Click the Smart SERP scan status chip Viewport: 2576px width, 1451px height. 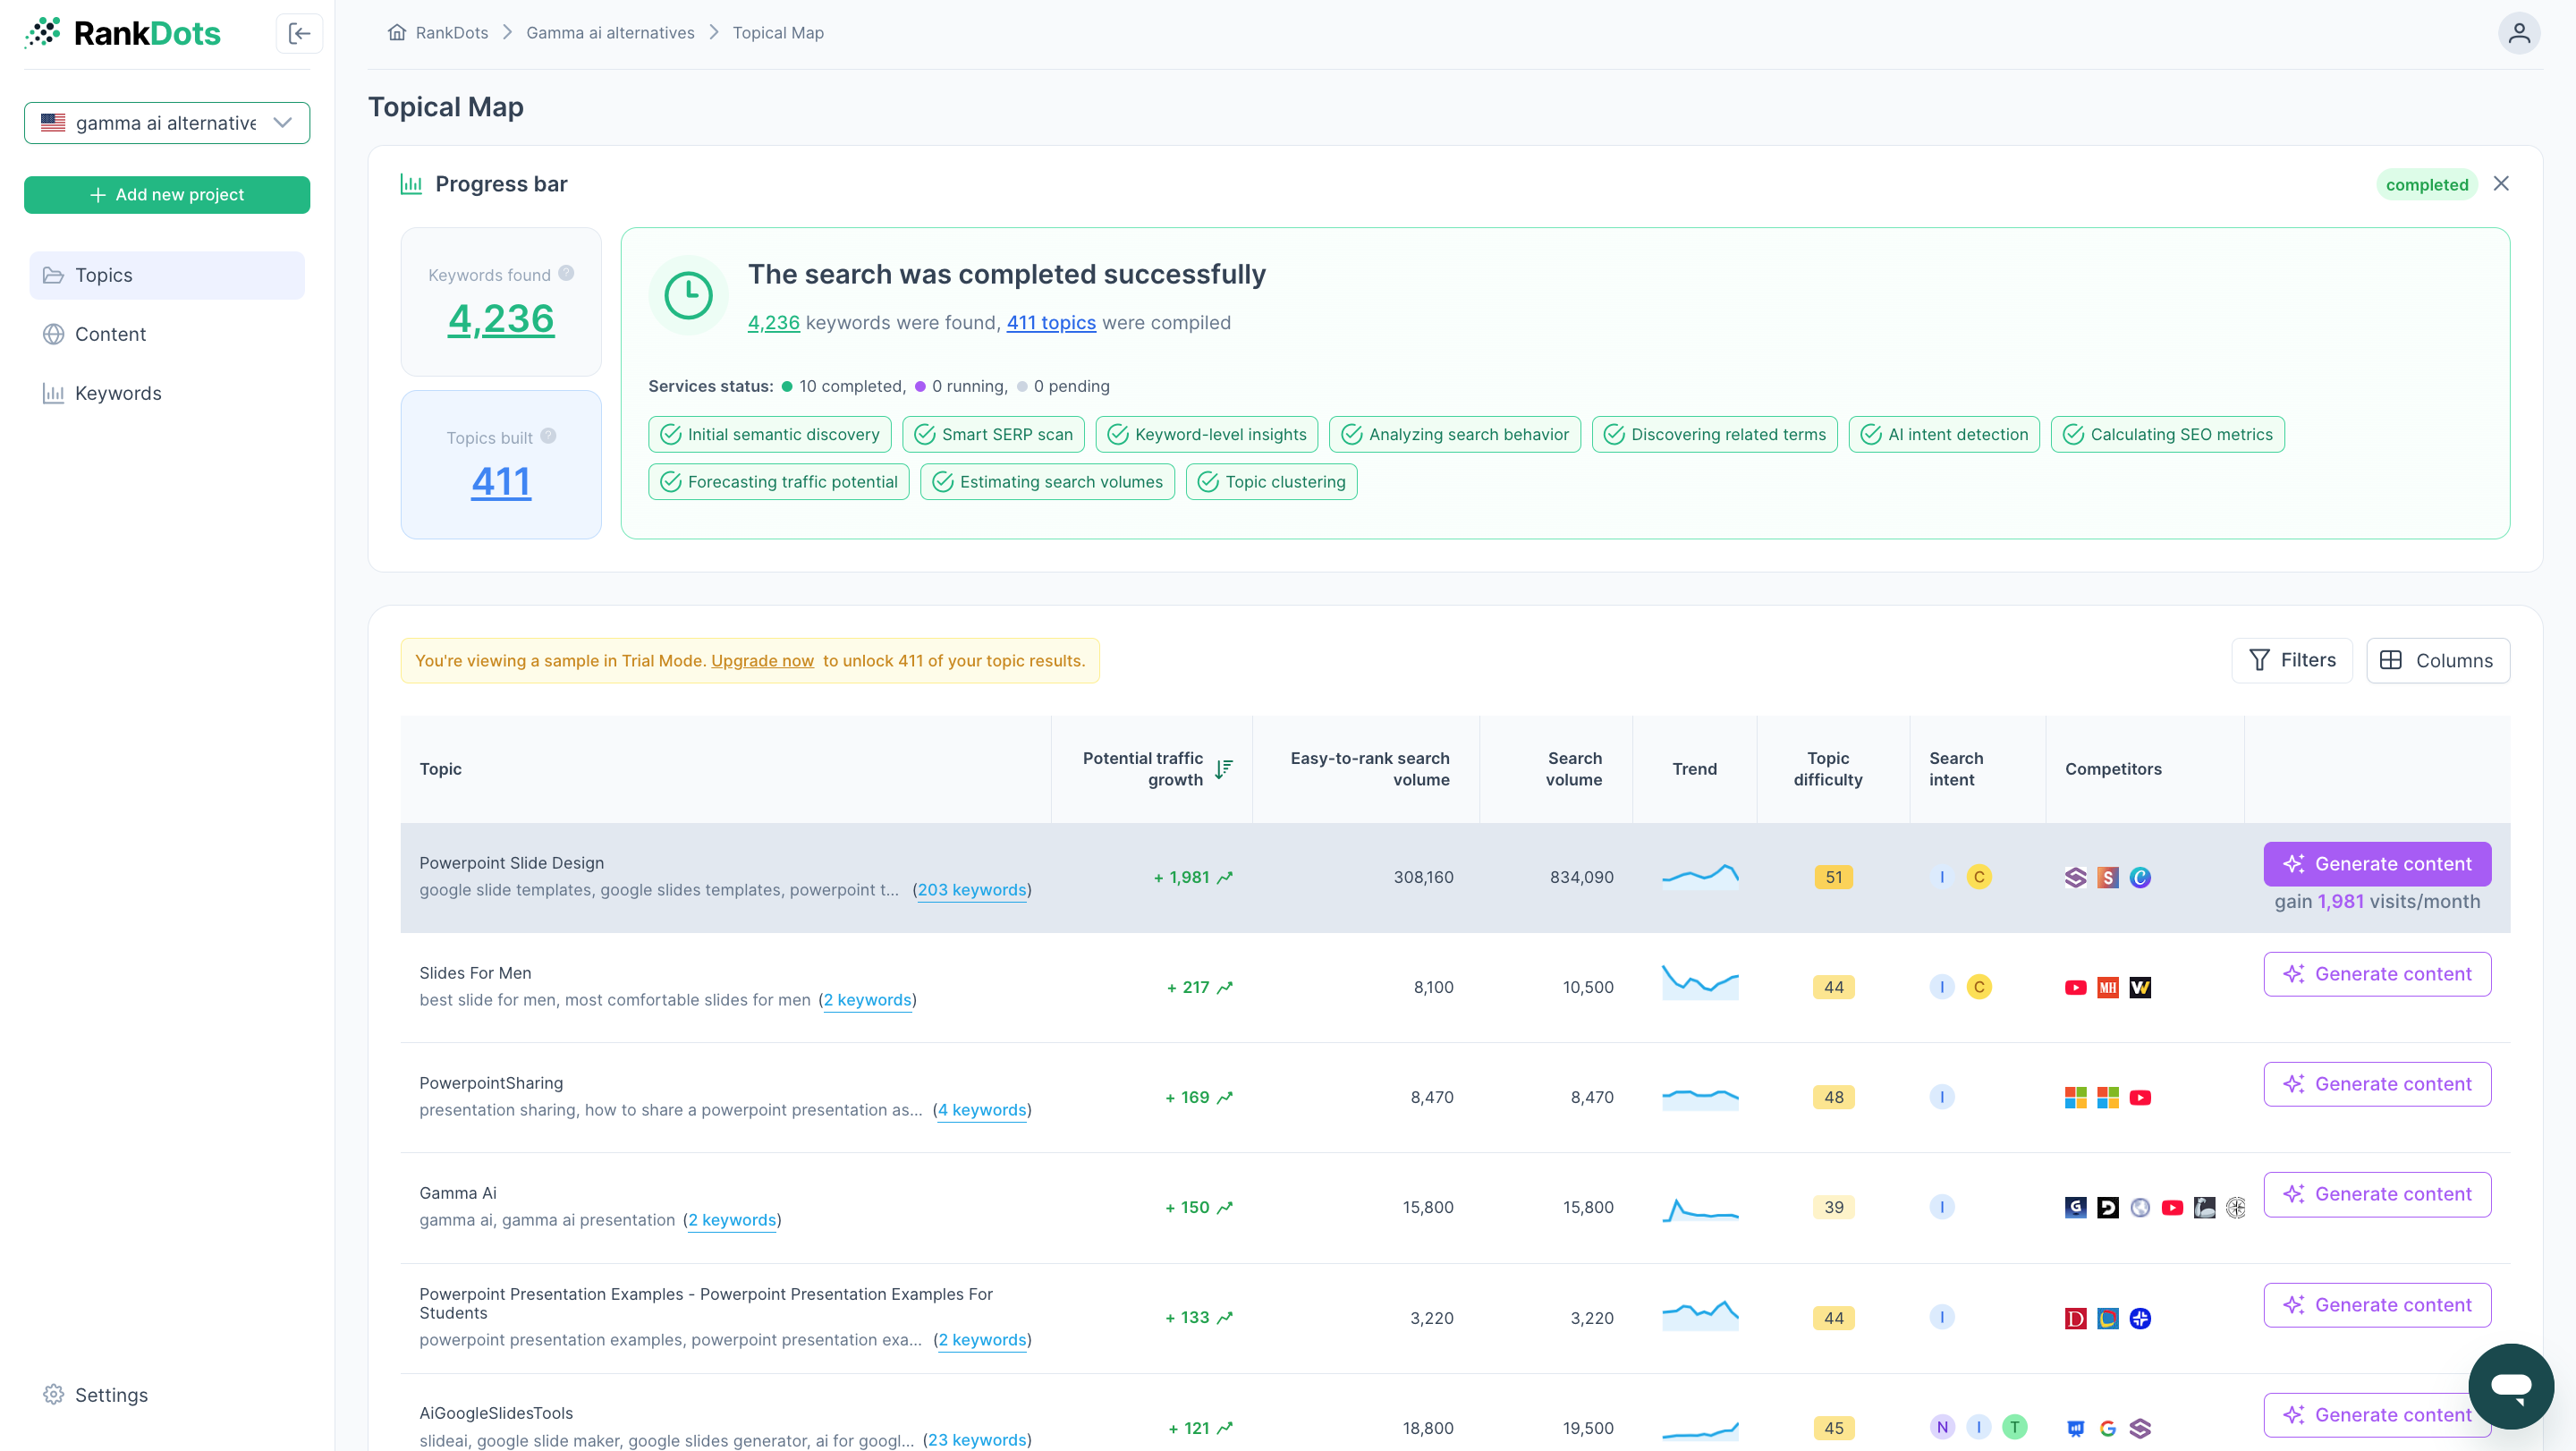(x=992, y=434)
